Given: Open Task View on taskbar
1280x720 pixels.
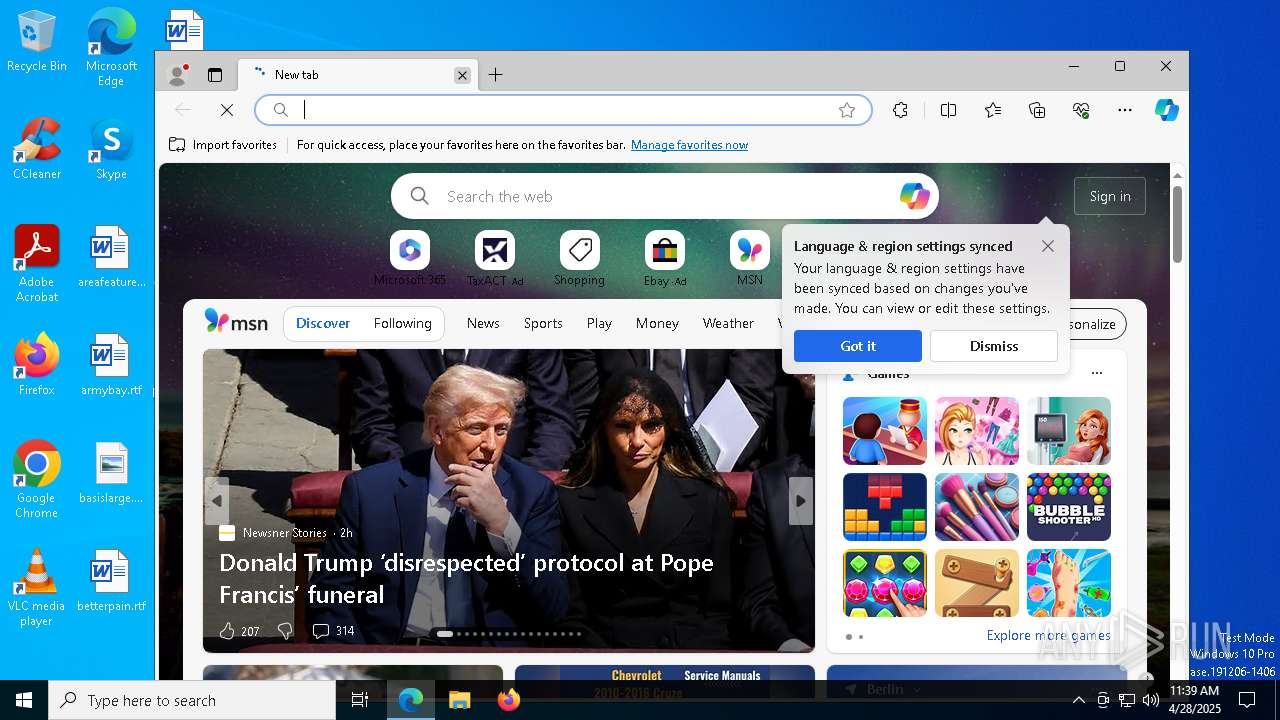Looking at the screenshot, I should (360, 700).
